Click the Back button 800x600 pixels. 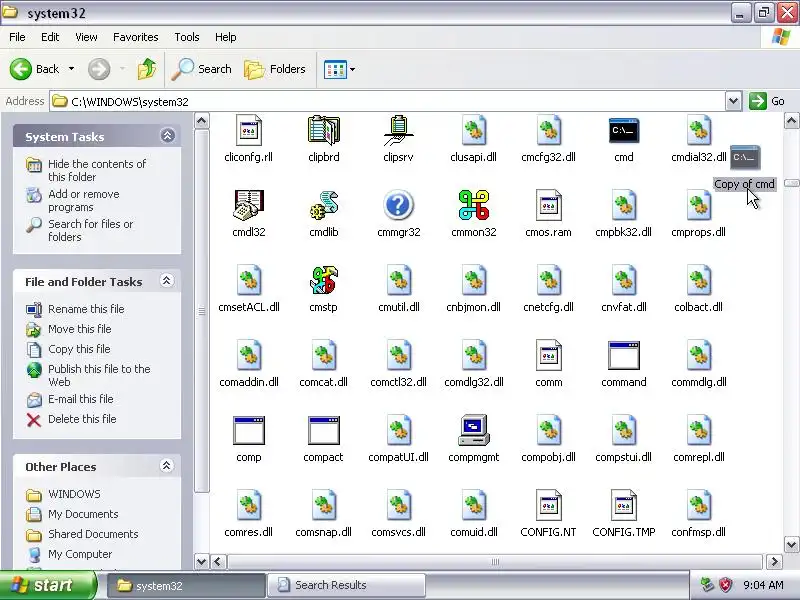tap(35, 69)
